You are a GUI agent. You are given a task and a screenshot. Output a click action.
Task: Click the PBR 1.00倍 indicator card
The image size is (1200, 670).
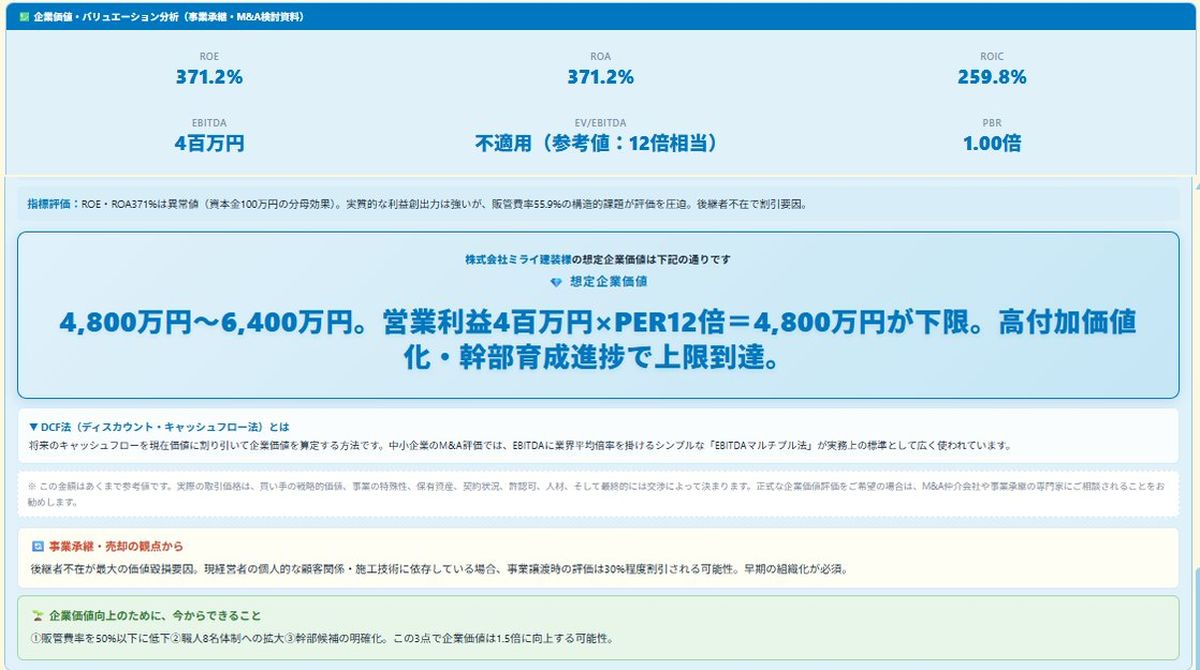coord(990,131)
